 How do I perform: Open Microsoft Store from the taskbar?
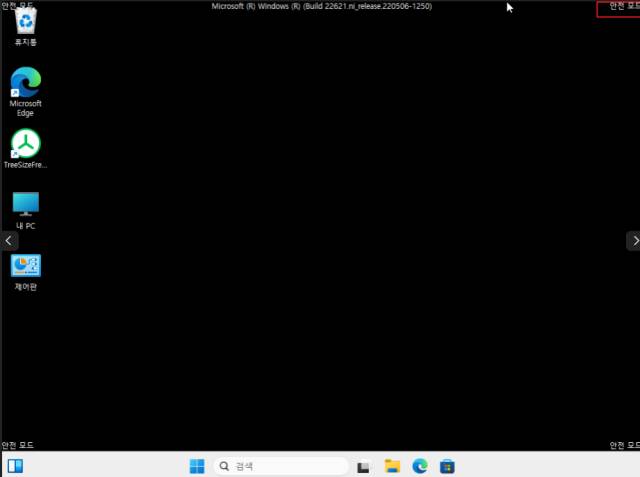(449, 466)
